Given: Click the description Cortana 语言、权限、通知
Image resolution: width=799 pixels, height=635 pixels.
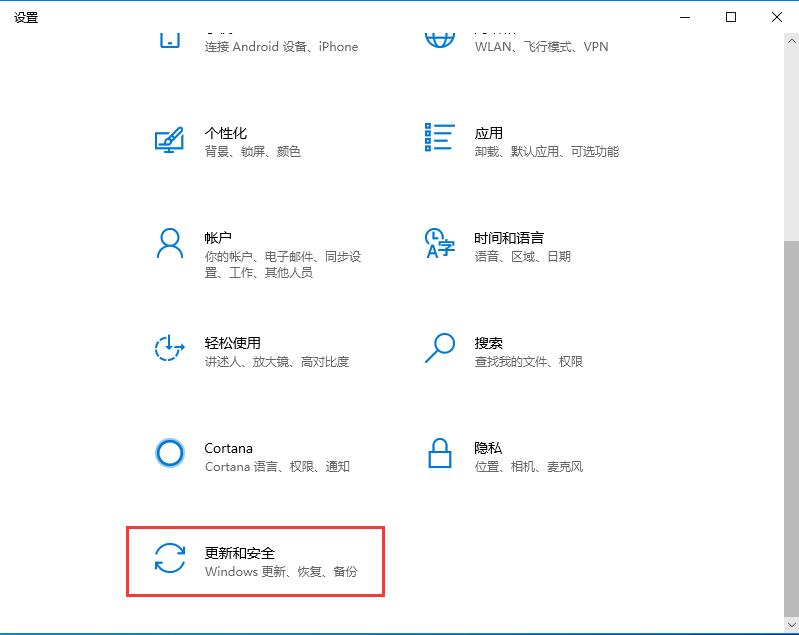Looking at the screenshot, I should [x=277, y=467].
